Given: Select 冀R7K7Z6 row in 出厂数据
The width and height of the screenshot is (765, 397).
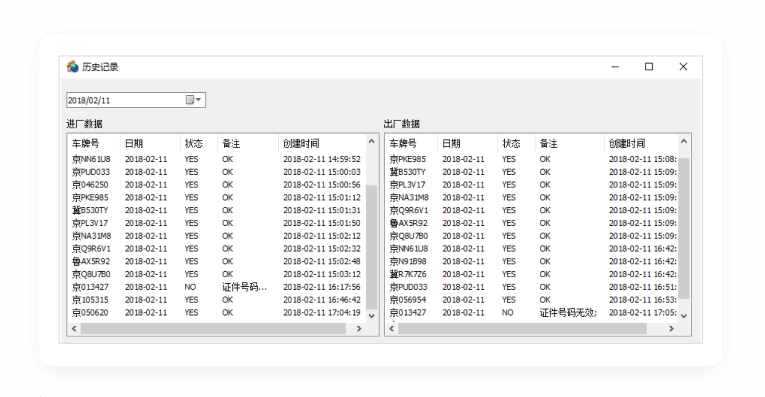Looking at the screenshot, I should [532, 274].
